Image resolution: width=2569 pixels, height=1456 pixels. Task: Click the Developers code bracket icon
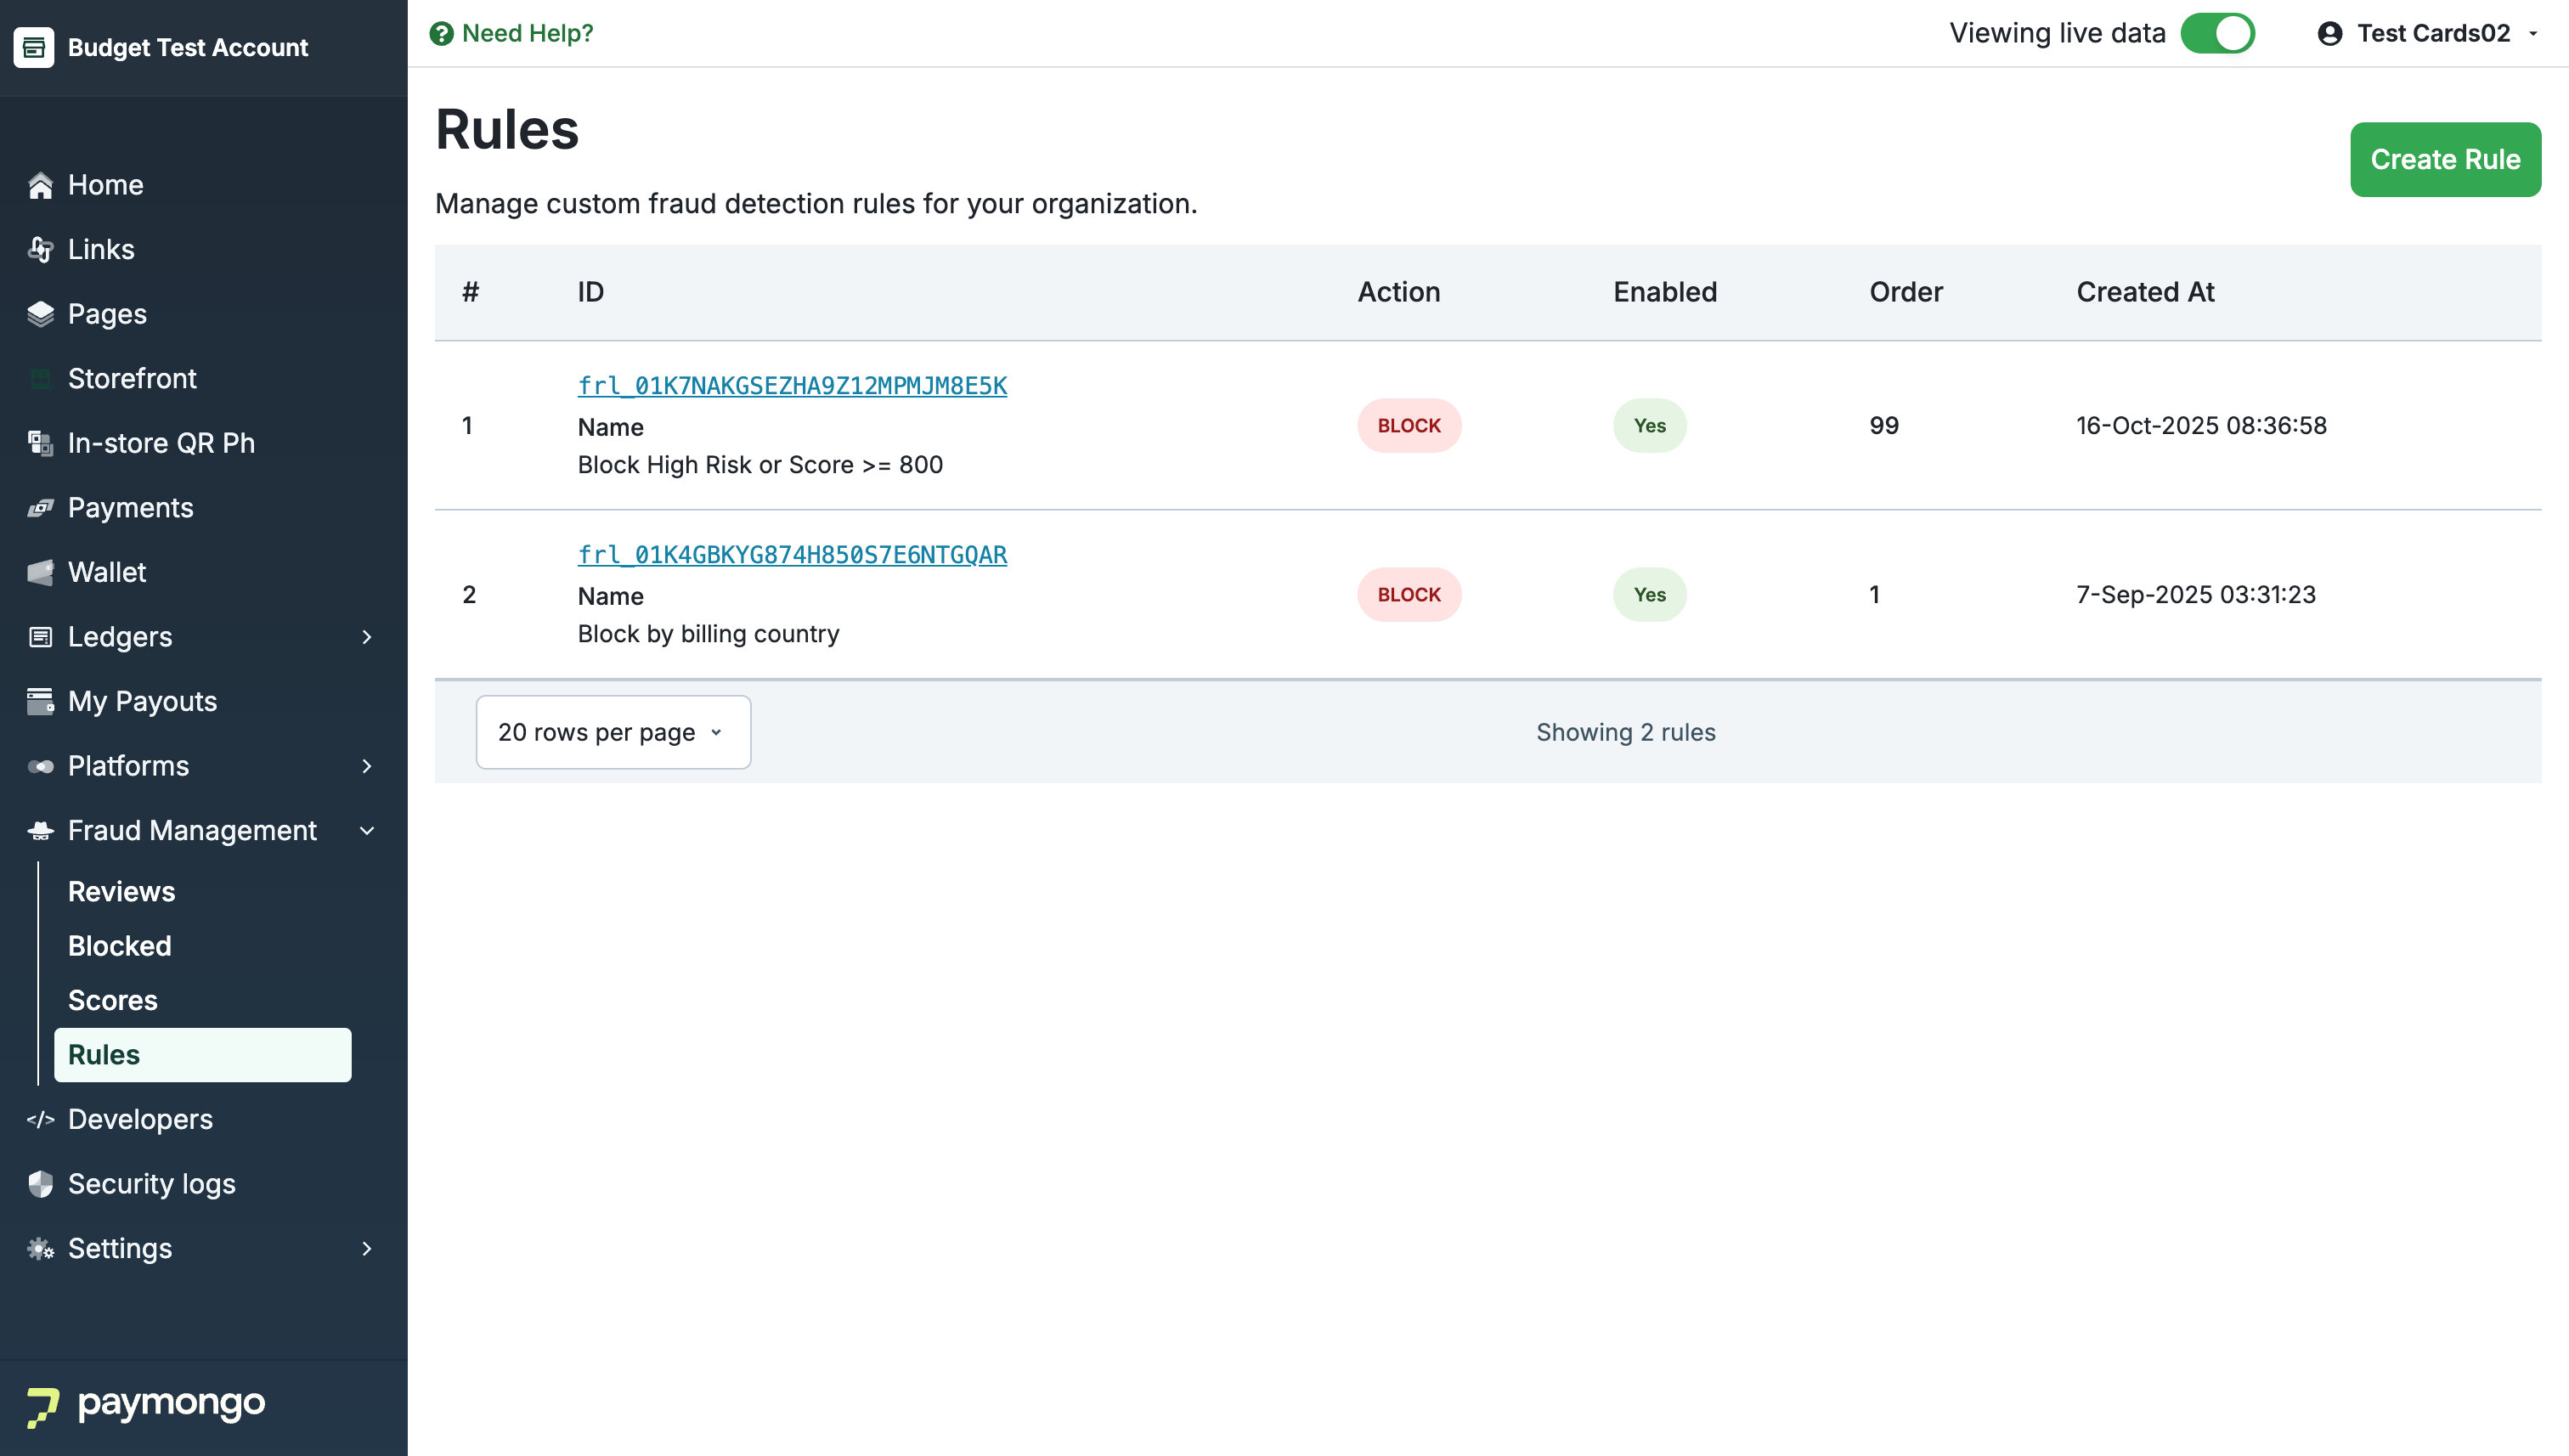40,1119
